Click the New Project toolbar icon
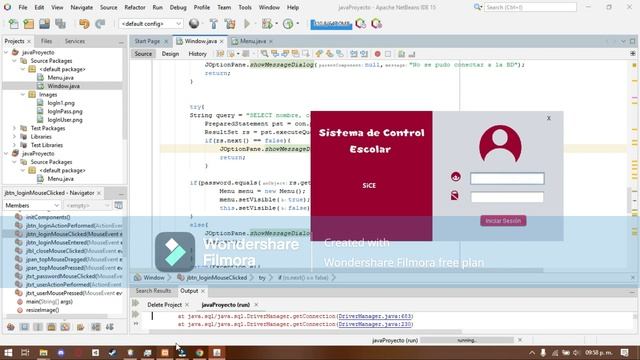Screen dimensions: 640x360 coord(29,24)
